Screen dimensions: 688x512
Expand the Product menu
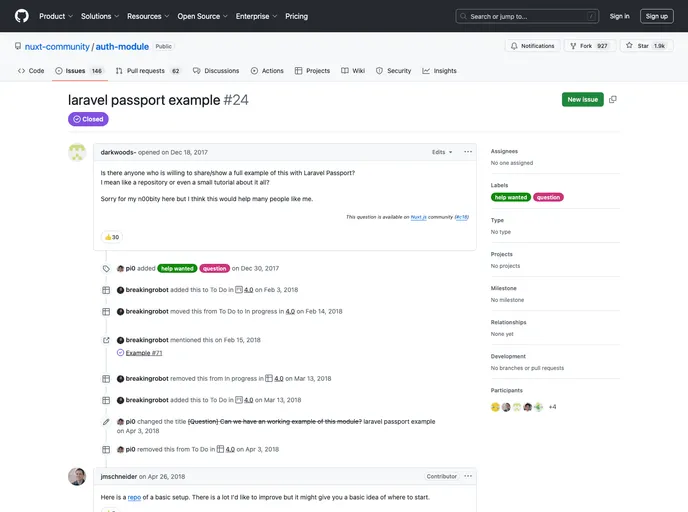click(x=56, y=16)
